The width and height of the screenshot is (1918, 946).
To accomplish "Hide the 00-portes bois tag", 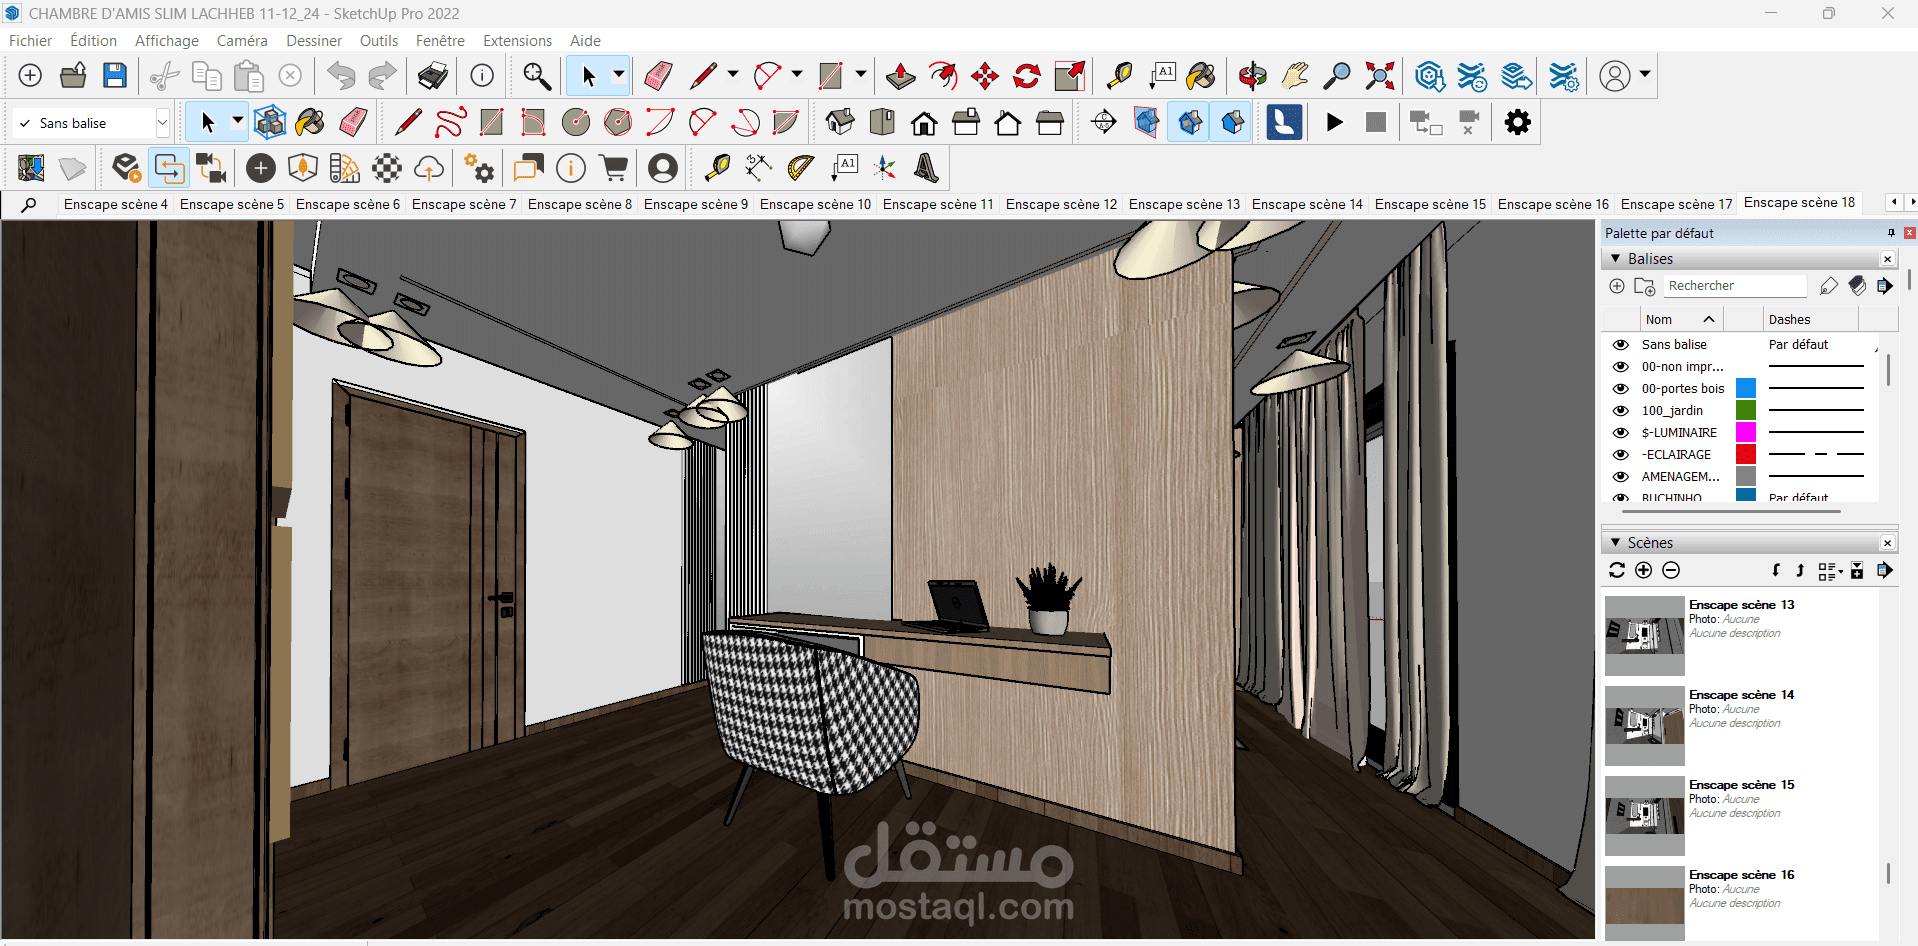I will click(1620, 388).
